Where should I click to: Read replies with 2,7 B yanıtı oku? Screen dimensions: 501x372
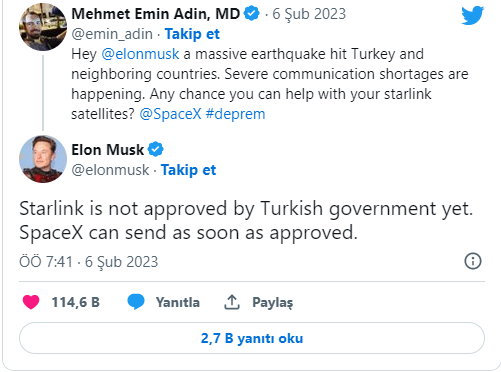(x=252, y=338)
